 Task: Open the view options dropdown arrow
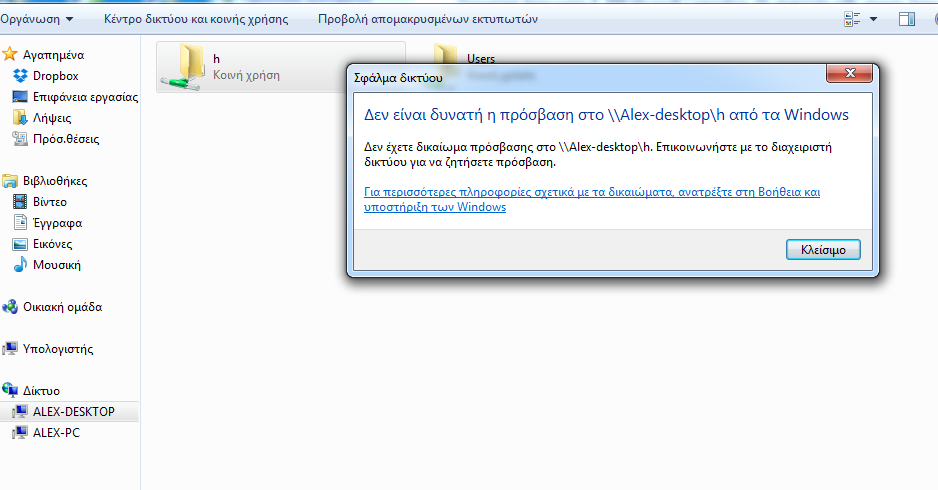[x=873, y=19]
